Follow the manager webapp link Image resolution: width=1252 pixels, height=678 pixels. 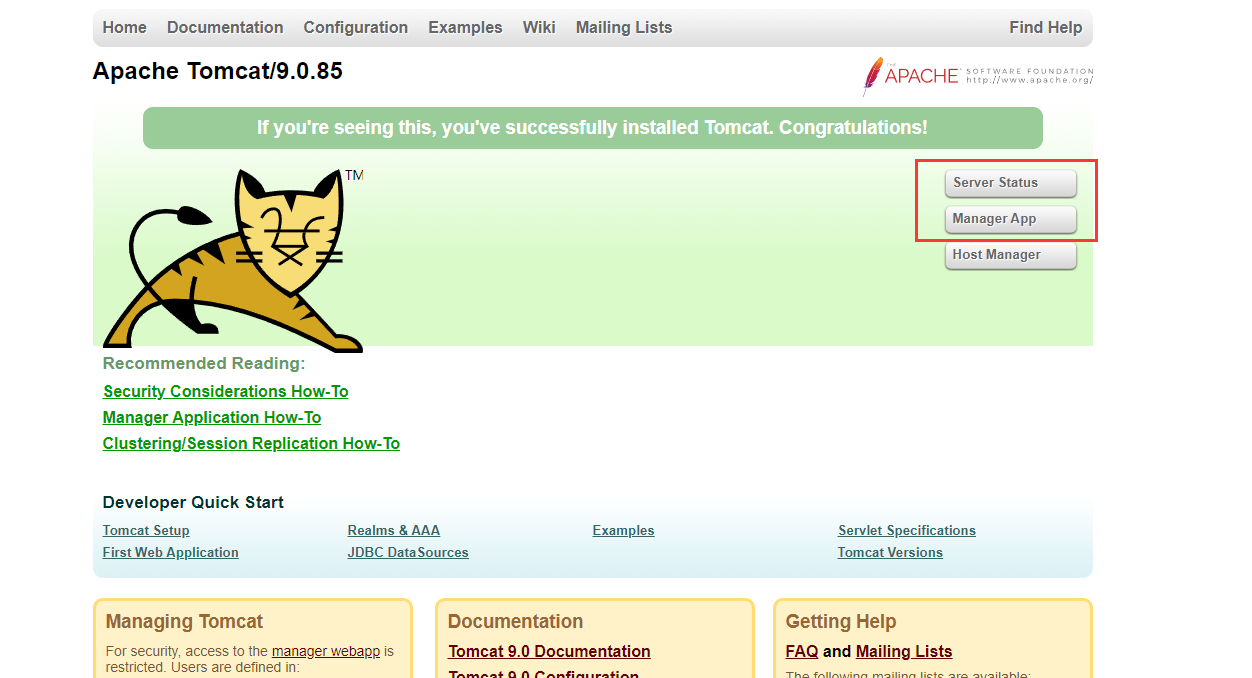tap(326, 651)
